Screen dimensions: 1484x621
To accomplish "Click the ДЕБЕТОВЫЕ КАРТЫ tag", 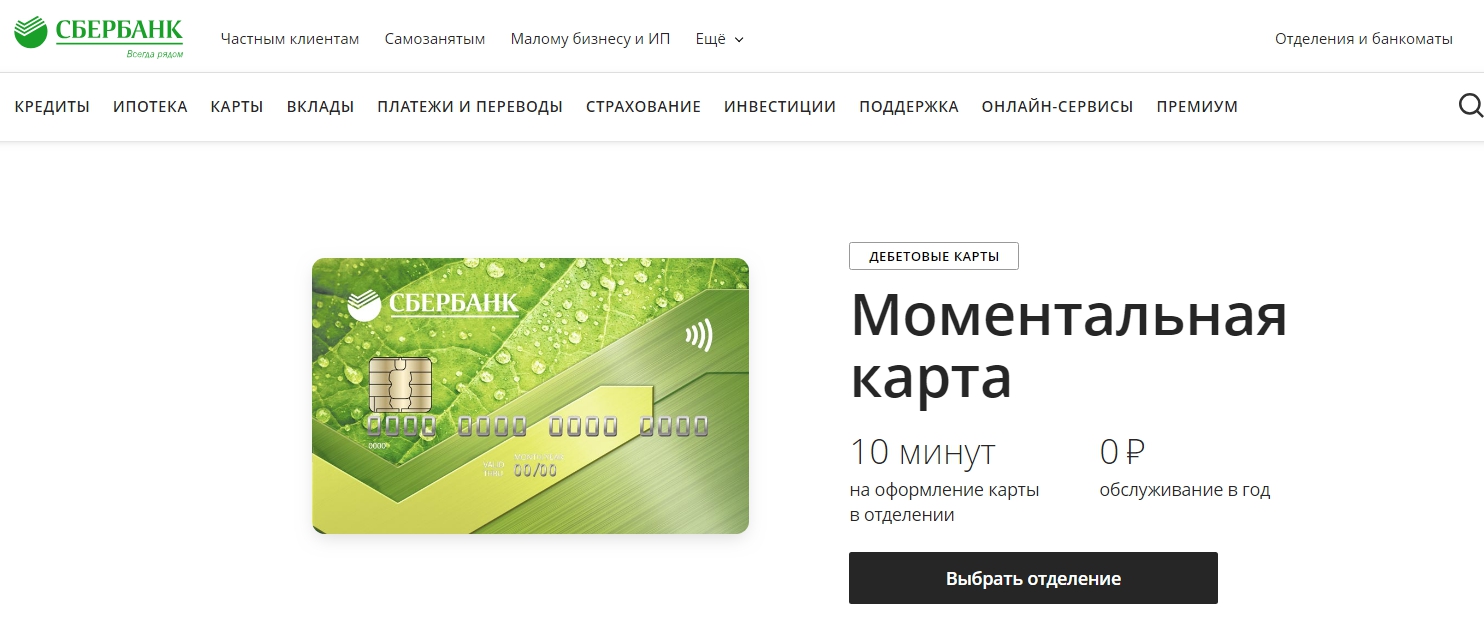I will coord(934,256).
